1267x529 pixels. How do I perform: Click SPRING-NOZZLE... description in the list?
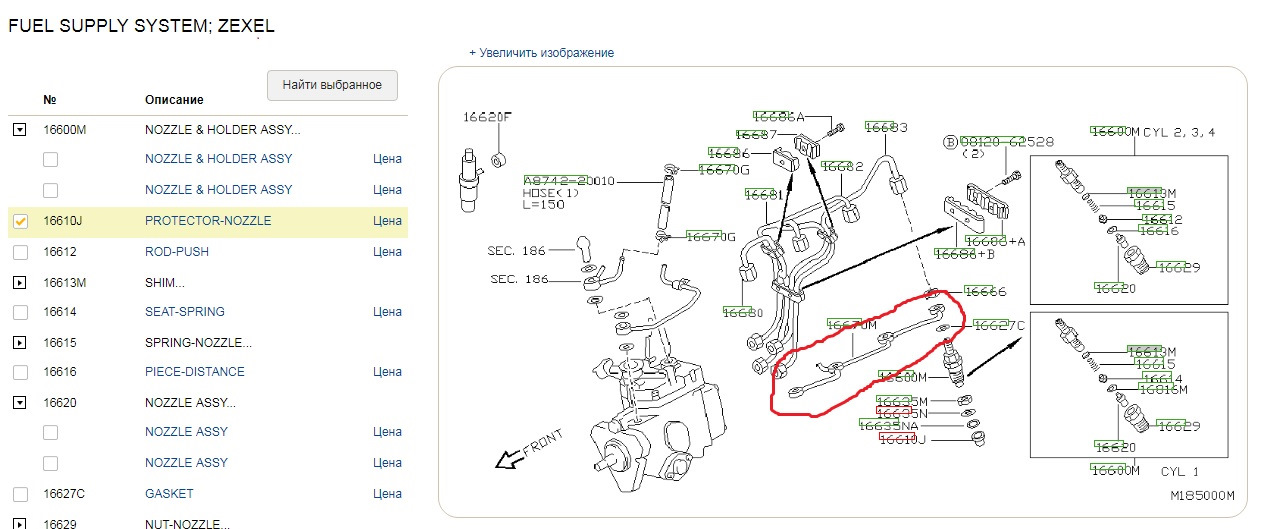point(198,343)
